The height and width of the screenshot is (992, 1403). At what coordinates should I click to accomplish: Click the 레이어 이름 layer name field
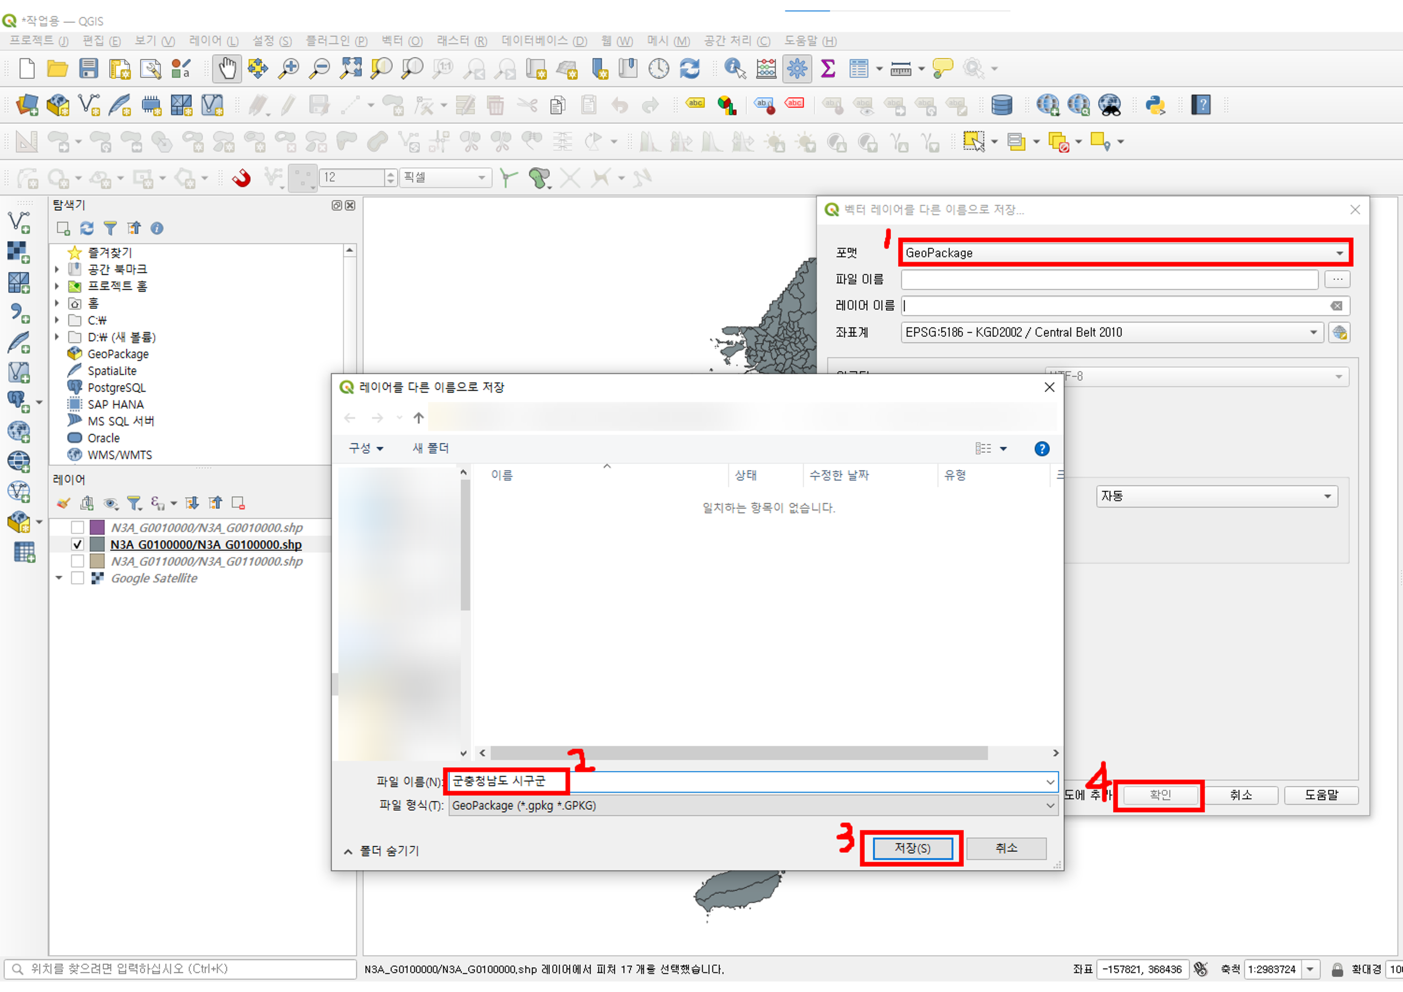(x=1125, y=306)
